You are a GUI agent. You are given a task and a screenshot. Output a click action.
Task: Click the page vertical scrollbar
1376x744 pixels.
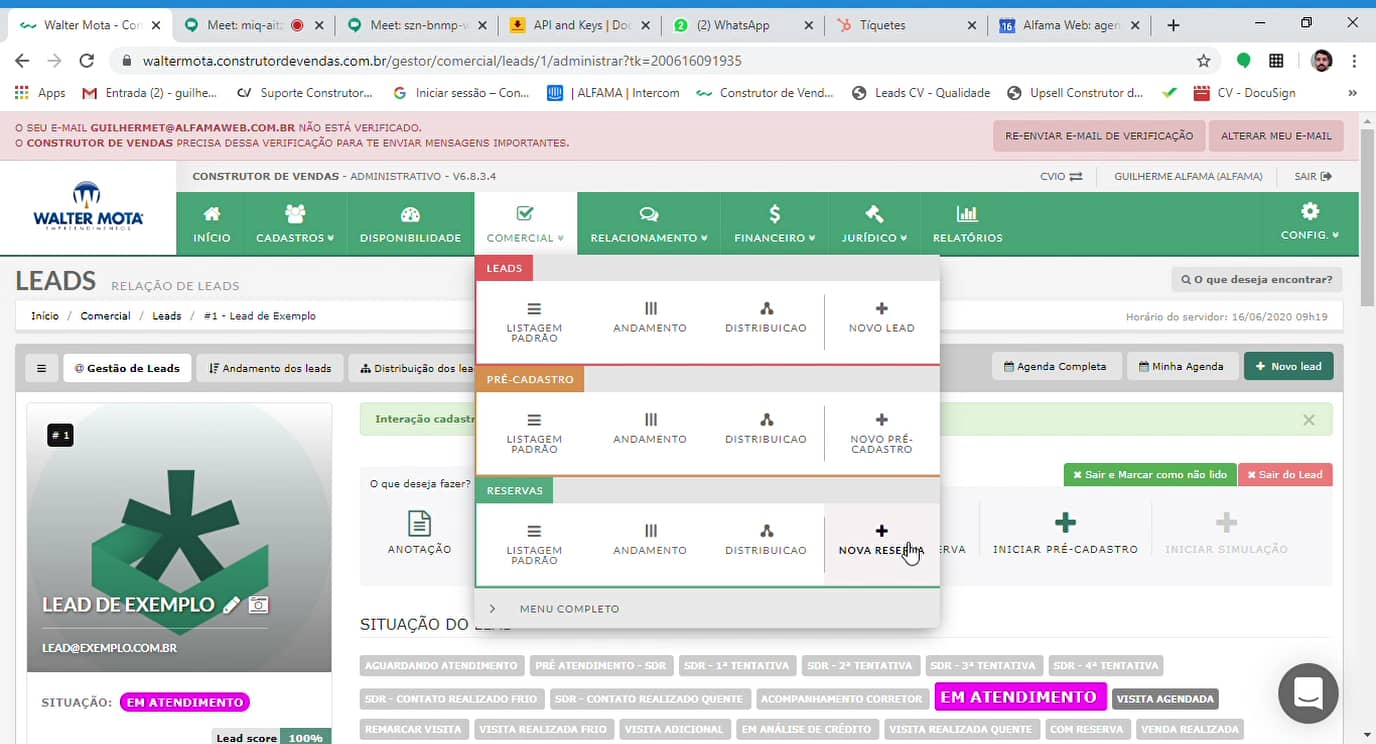coord(1368,220)
